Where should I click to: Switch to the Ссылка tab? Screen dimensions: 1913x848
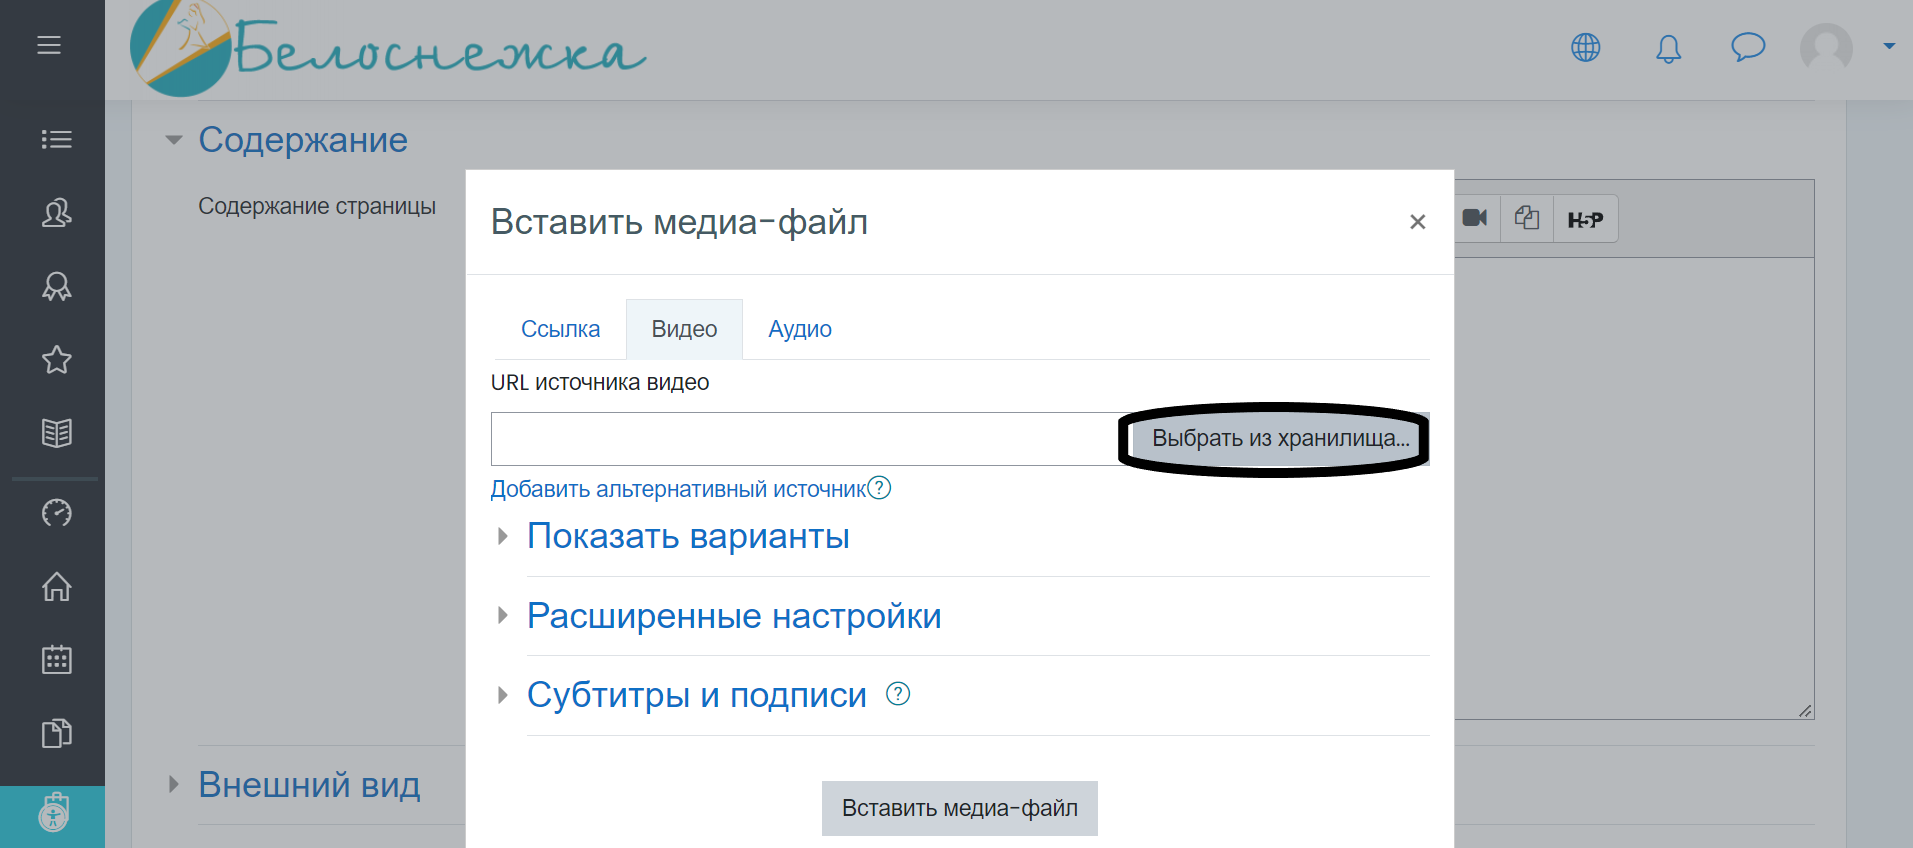pyautogui.click(x=560, y=329)
